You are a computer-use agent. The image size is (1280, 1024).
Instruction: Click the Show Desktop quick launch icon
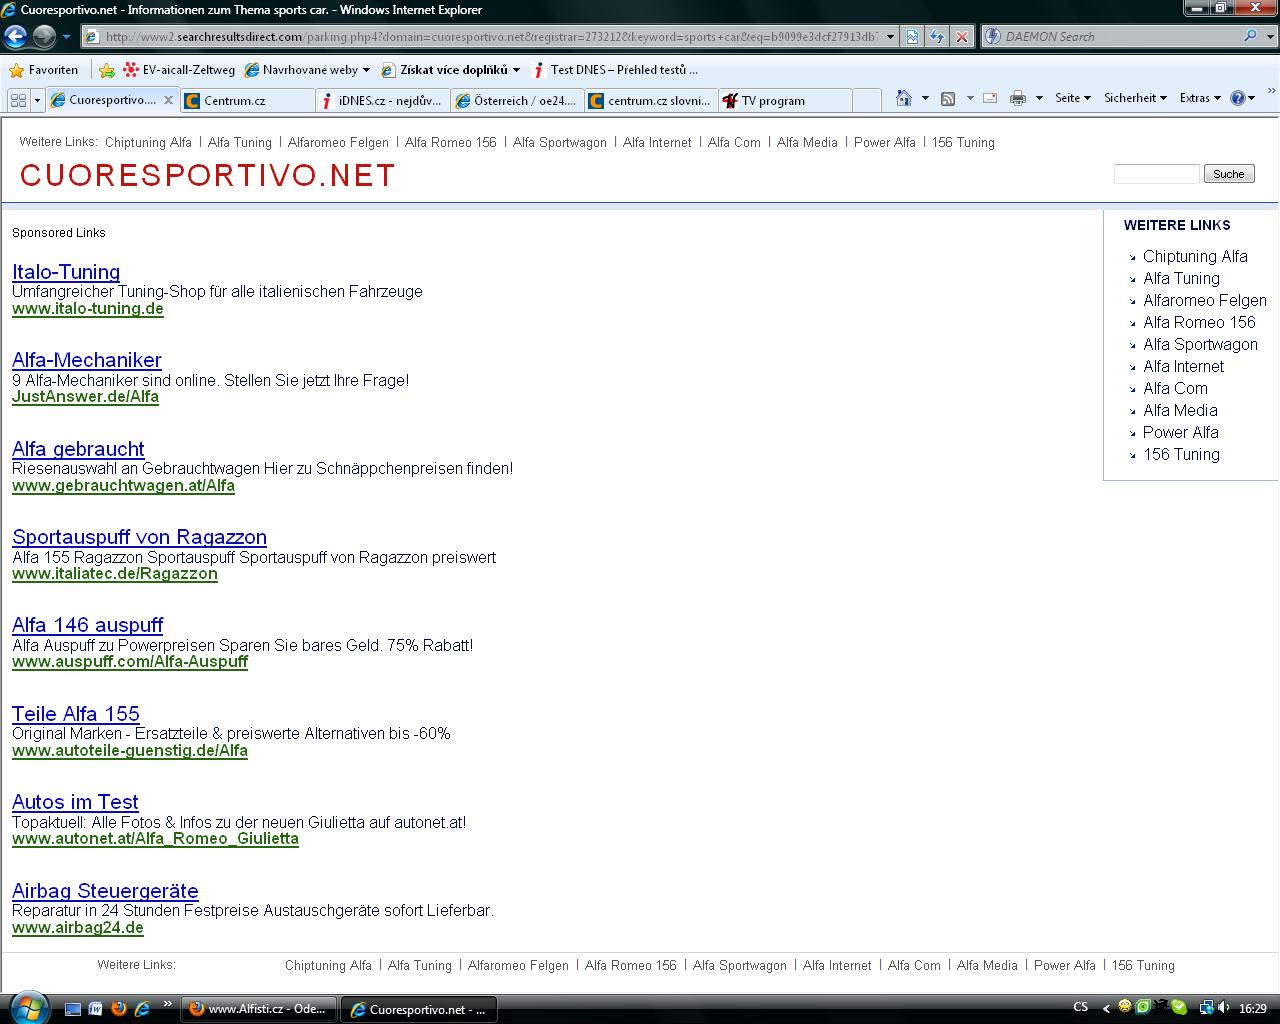tap(72, 1009)
